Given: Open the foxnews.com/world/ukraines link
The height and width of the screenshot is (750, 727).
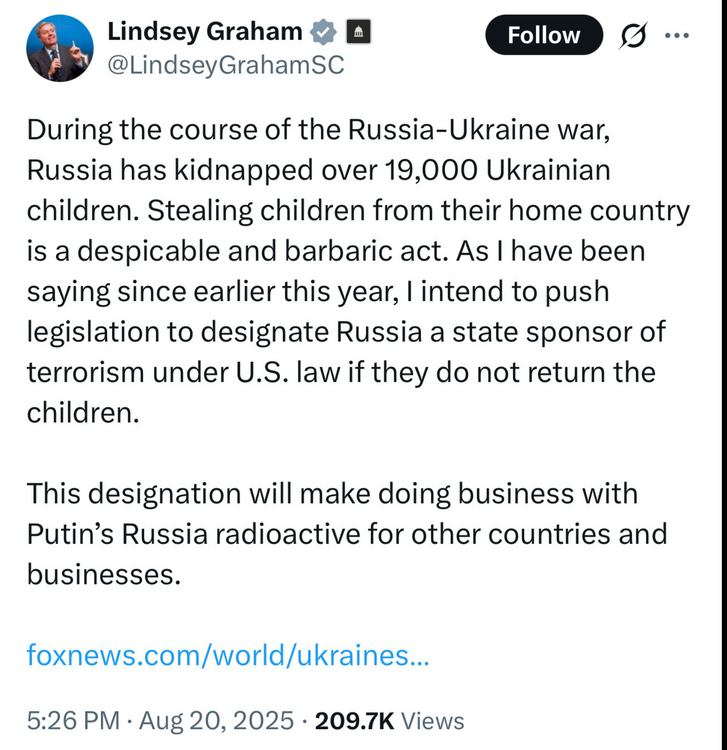Looking at the screenshot, I should tap(228, 655).
